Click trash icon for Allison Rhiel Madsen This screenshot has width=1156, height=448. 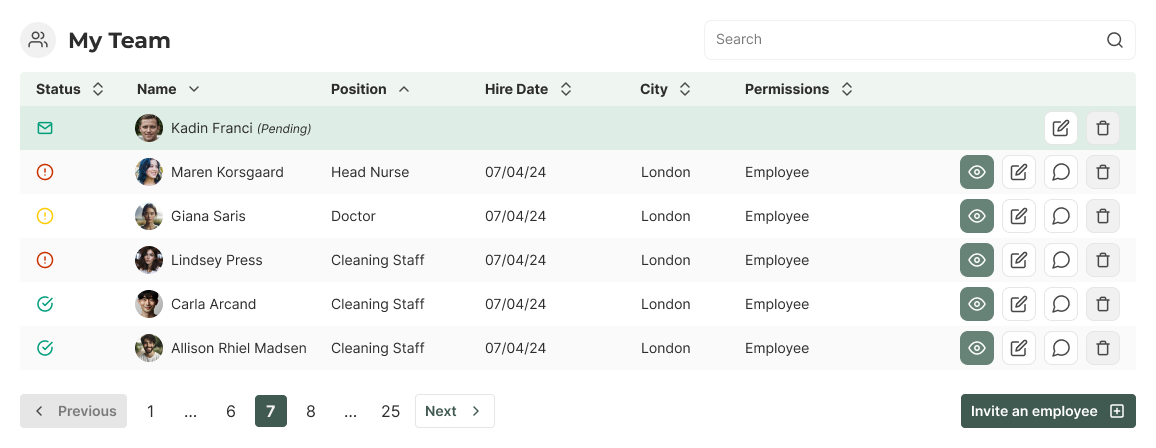pyautogui.click(x=1103, y=348)
